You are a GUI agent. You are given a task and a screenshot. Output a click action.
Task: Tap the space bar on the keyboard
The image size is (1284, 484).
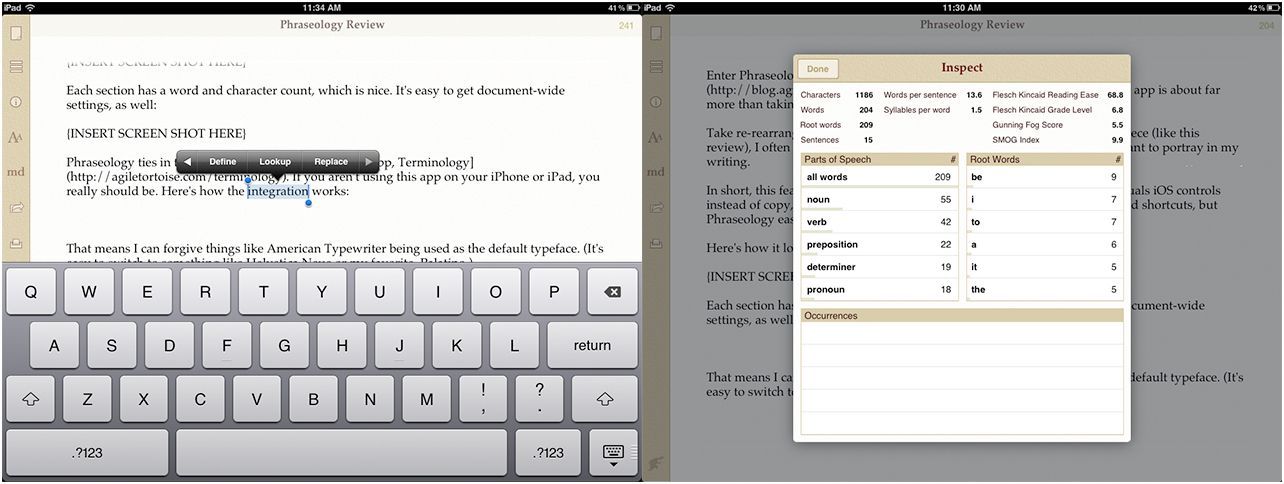pos(342,453)
